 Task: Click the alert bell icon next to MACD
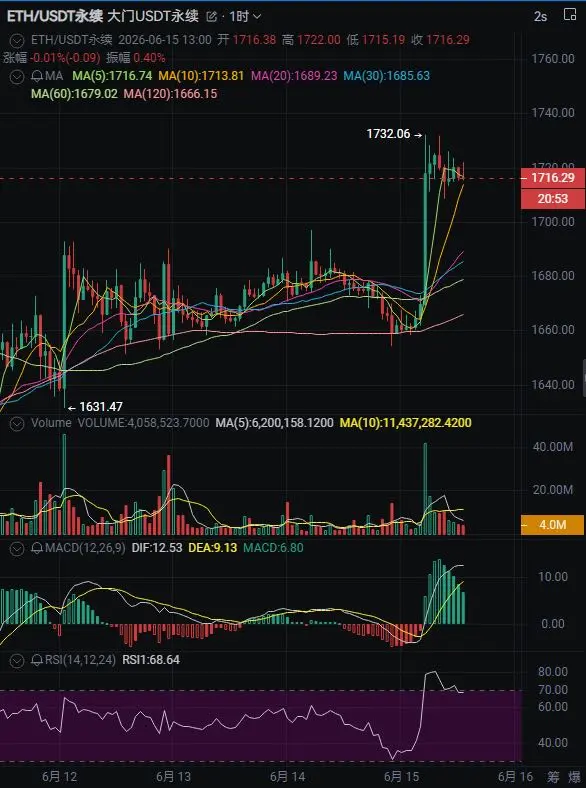click(x=37, y=548)
